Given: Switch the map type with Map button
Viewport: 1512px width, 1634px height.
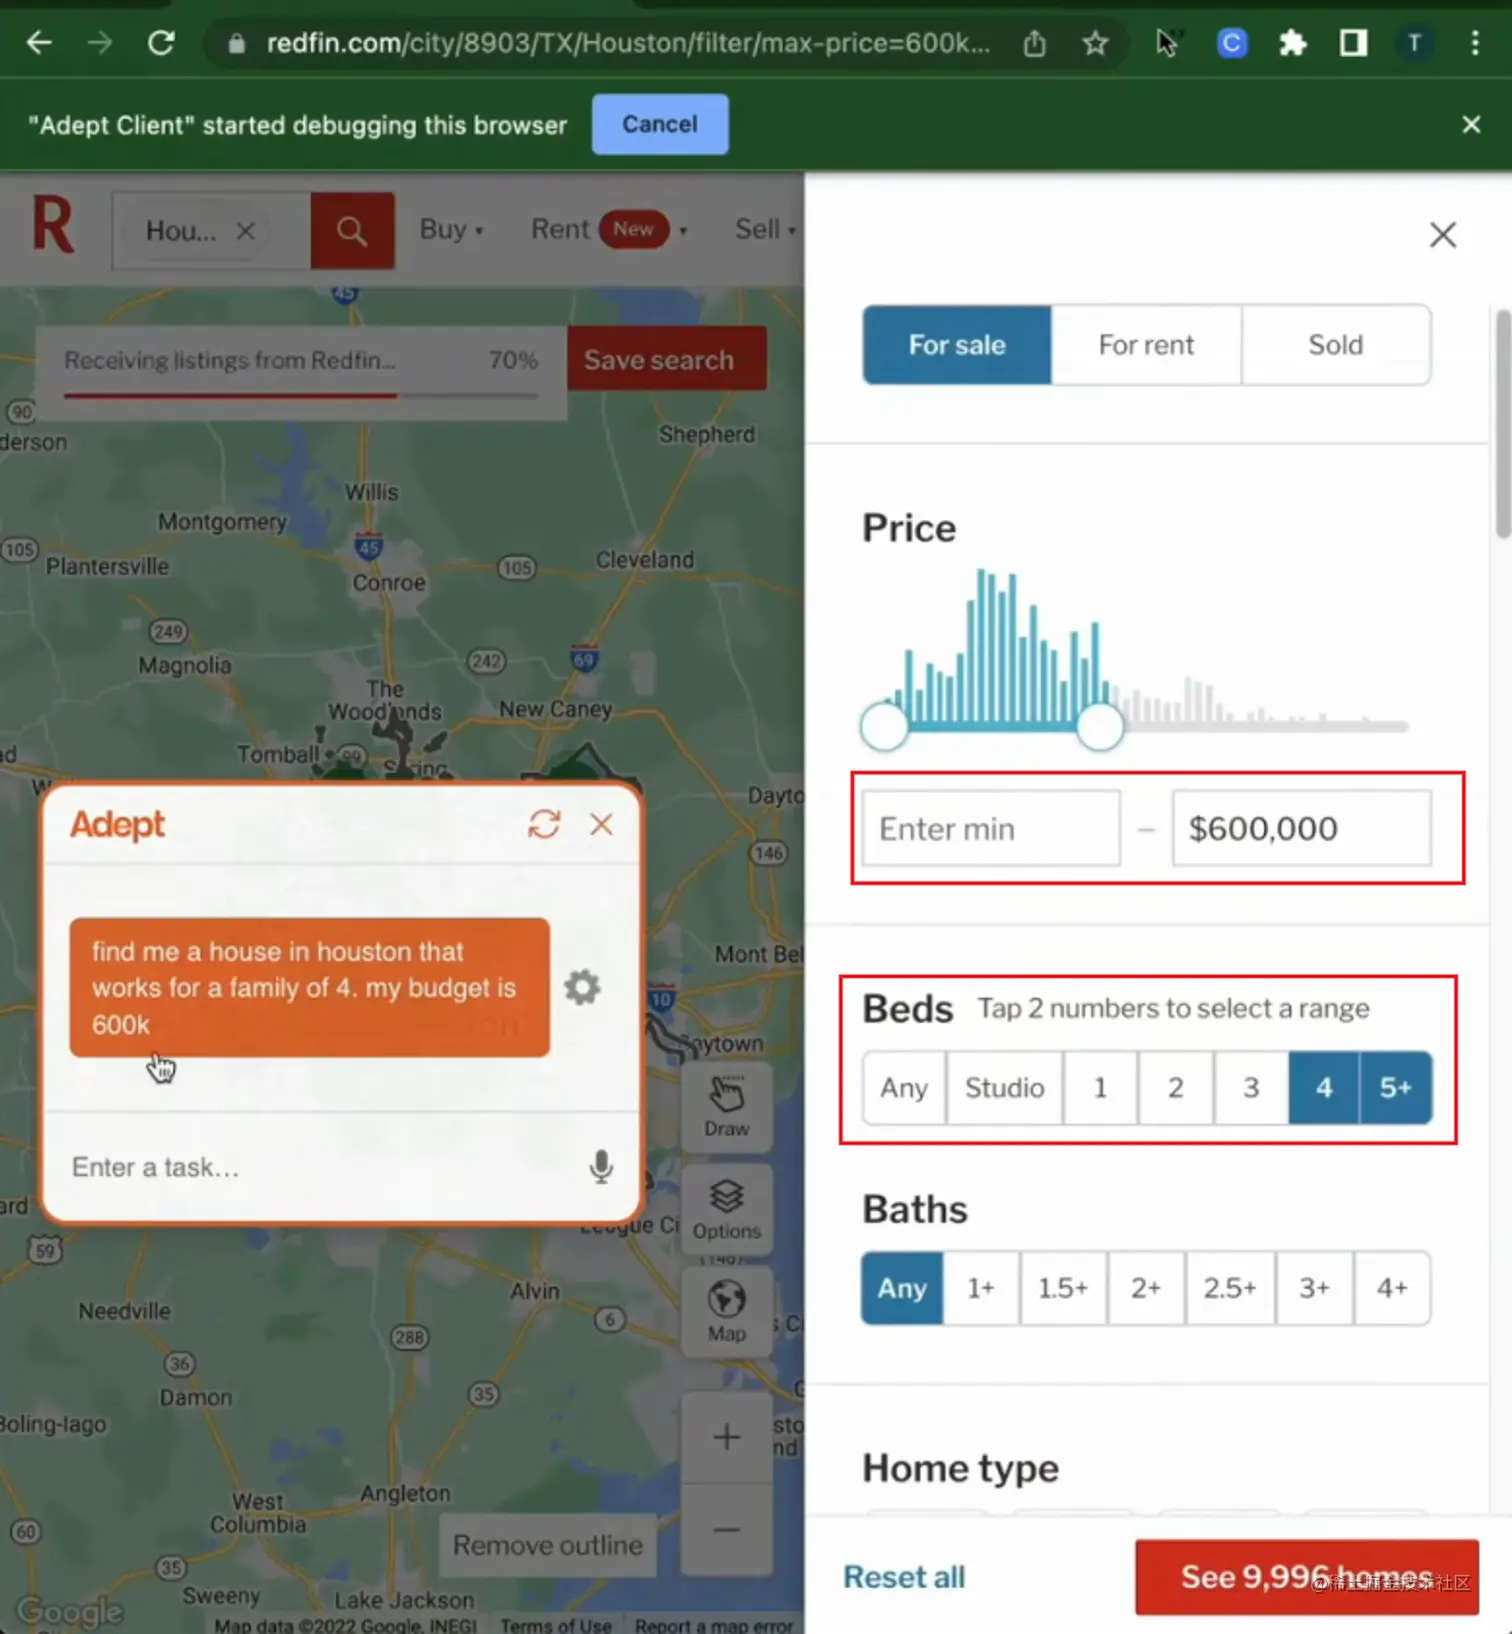Looking at the screenshot, I should click(726, 1312).
